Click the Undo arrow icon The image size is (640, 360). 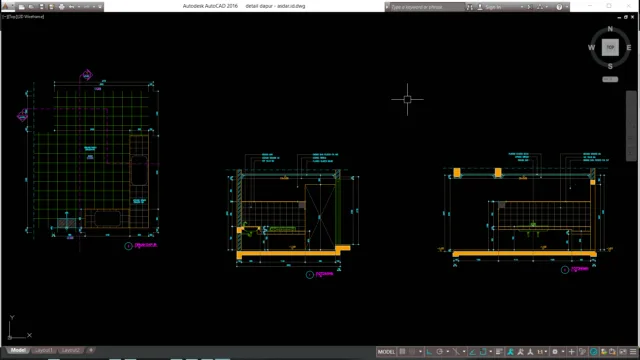72,7
